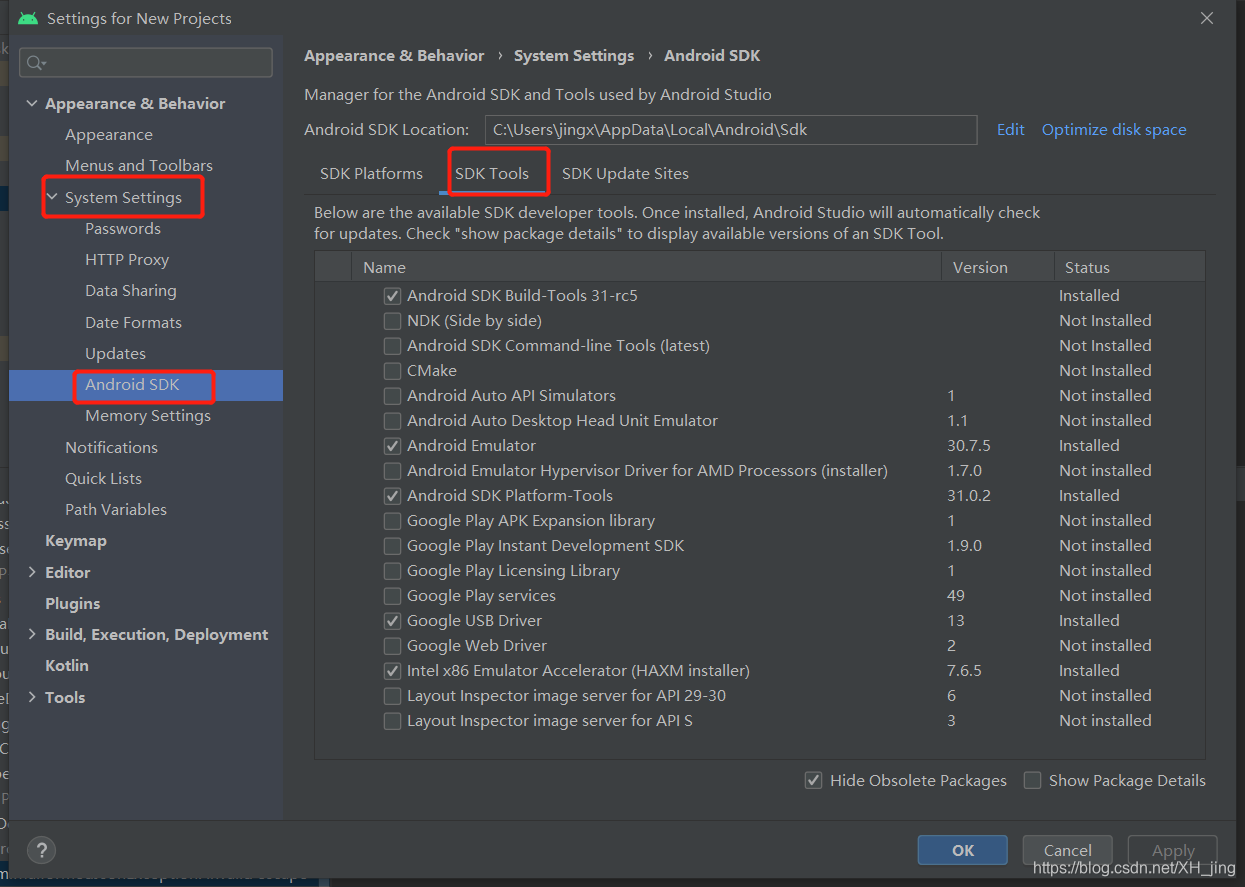Image resolution: width=1245 pixels, height=887 pixels.
Task: Expand the Build, Execution, Deployment node
Action: [x=32, y=635]
